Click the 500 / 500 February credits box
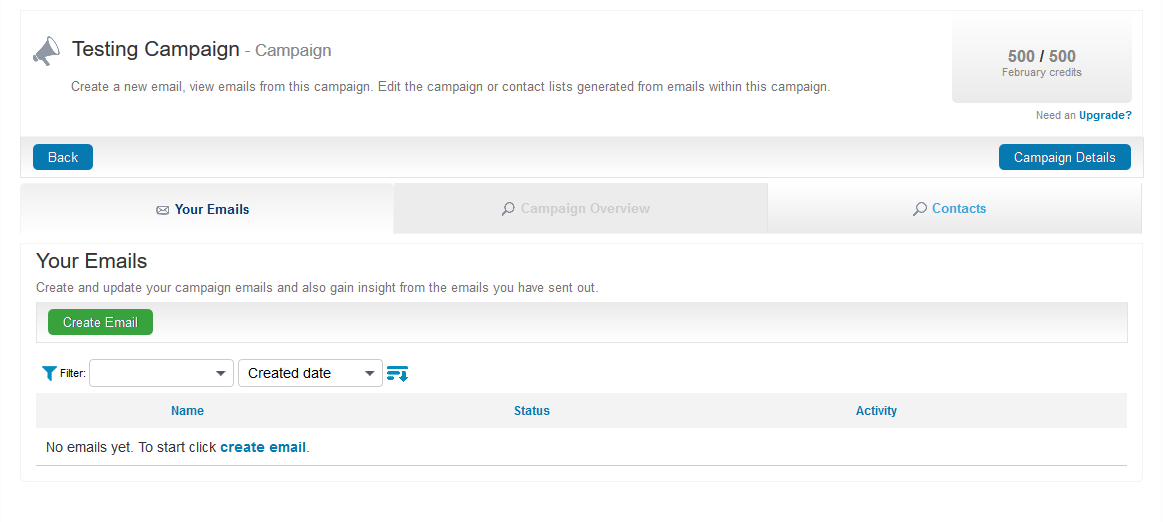The height and width of the screenshot is (522, 1163). [x=1041, y=62]
